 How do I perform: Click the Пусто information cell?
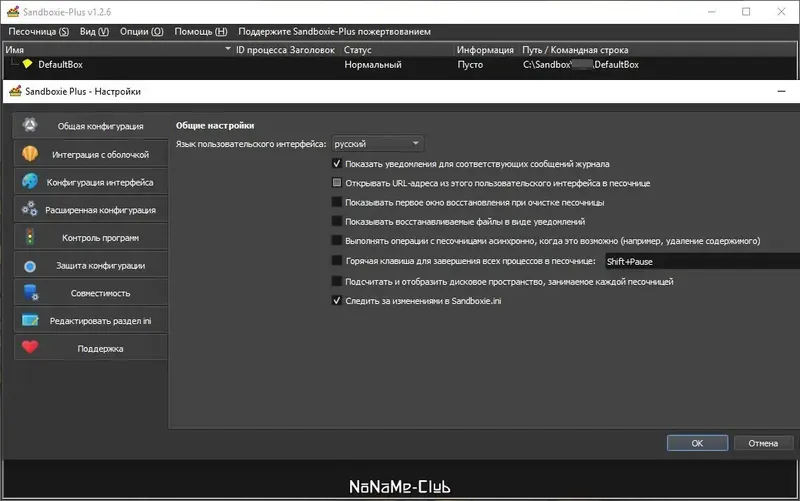[x=470, y=64]
